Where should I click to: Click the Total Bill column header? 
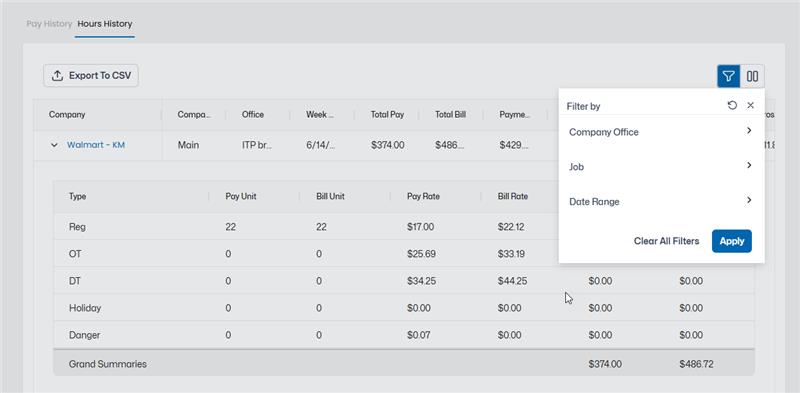pyautogui.click(x=451, y=114)
